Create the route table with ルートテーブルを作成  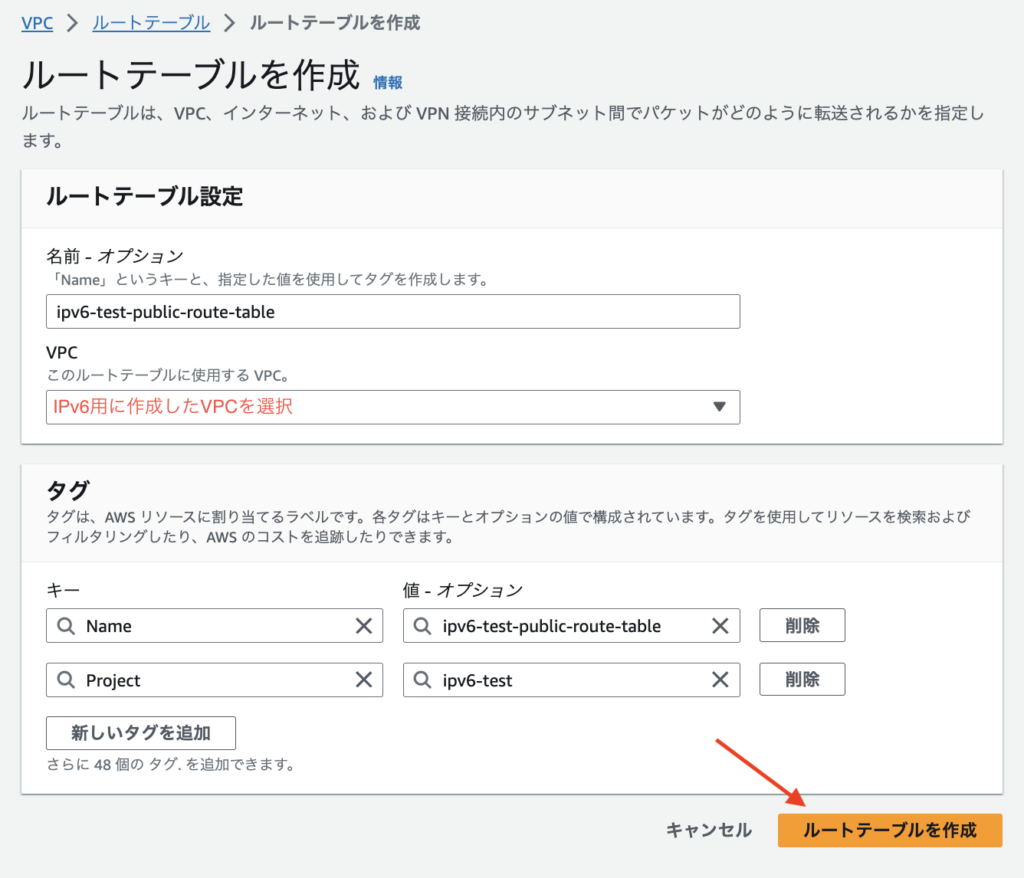coord(889,830)
